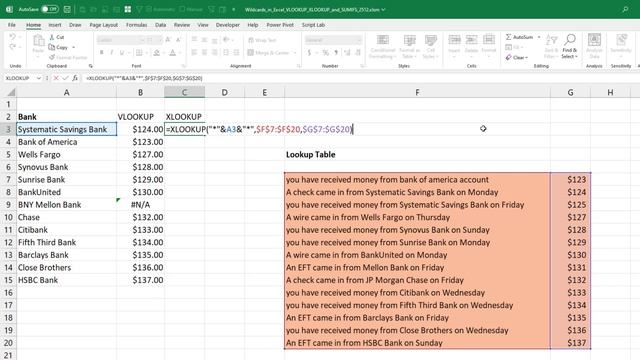Open the Copy options dropdown arrow
The height and width of the screenshot is (360, 640).
click(73, 47)
